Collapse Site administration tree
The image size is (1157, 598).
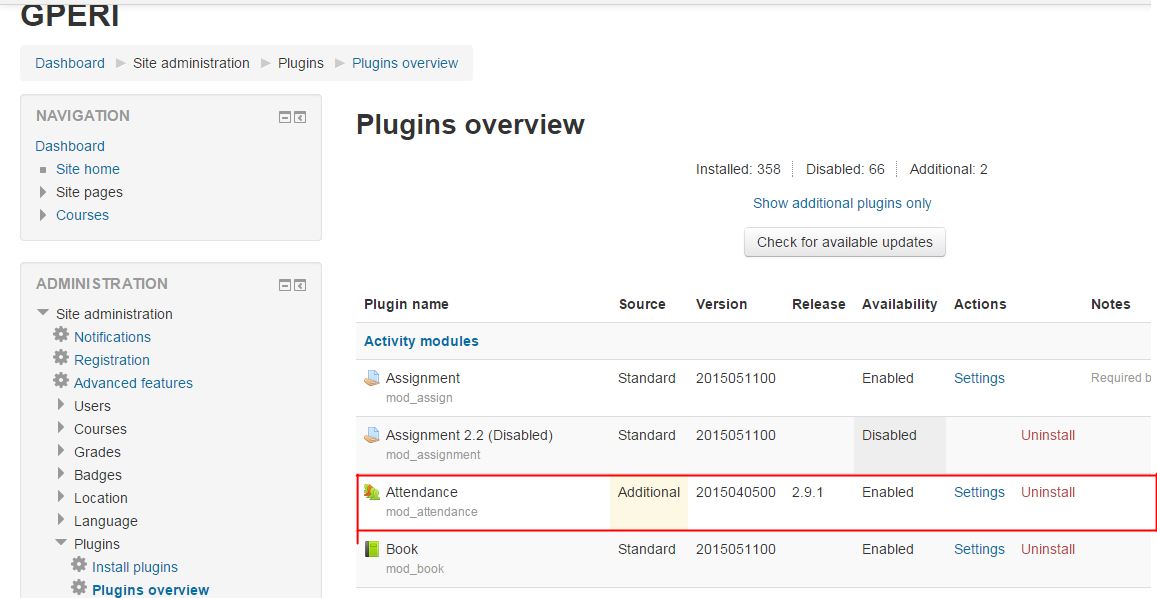click(43, 313)
